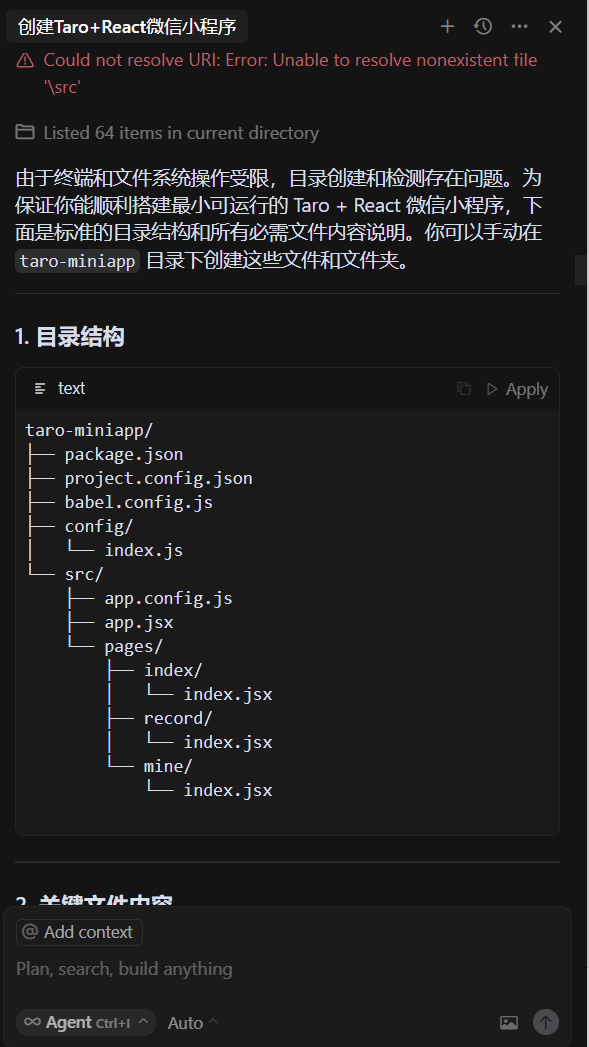Start a new chat with the plus icon
The width and height of the screenshot is (589, 1047).
point(447,27)
